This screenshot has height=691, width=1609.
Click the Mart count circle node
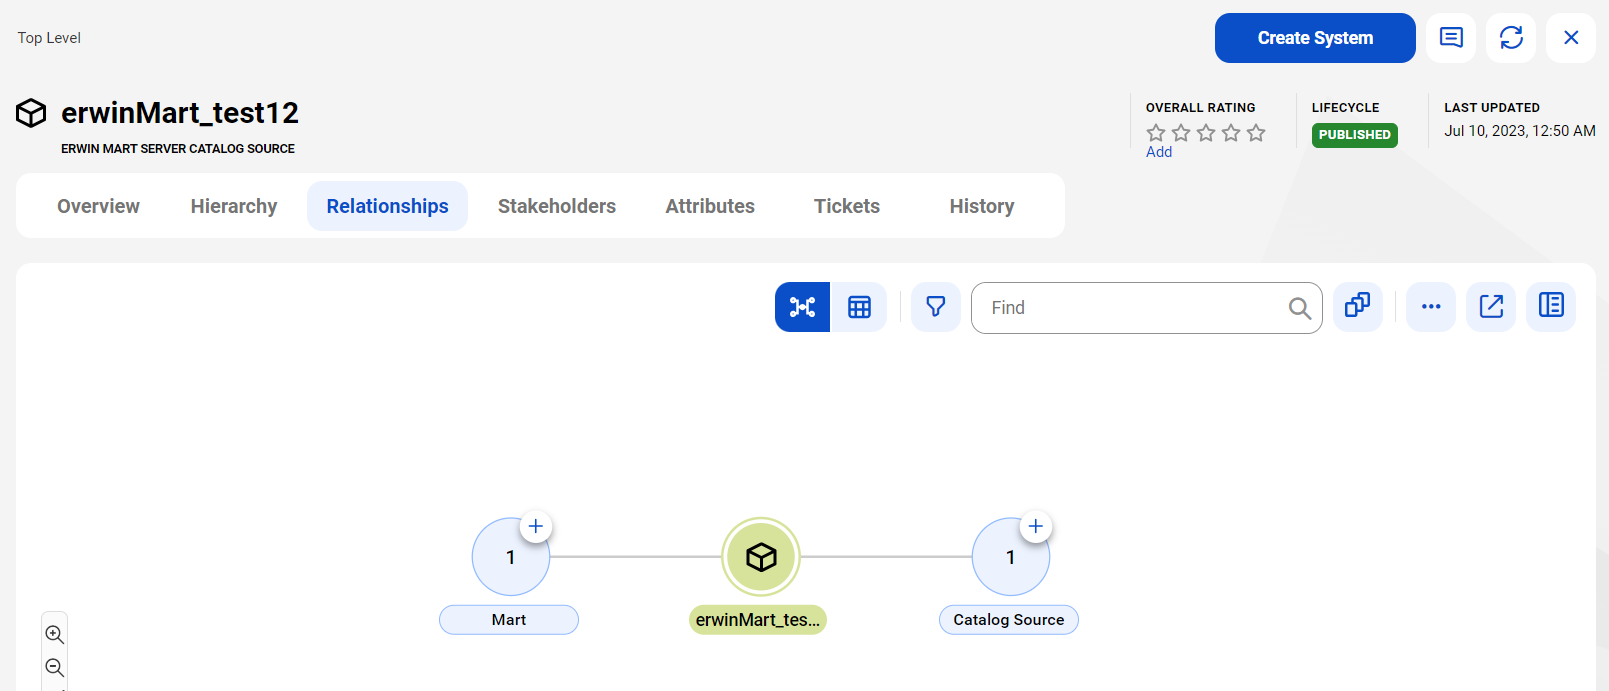[510, 558]
